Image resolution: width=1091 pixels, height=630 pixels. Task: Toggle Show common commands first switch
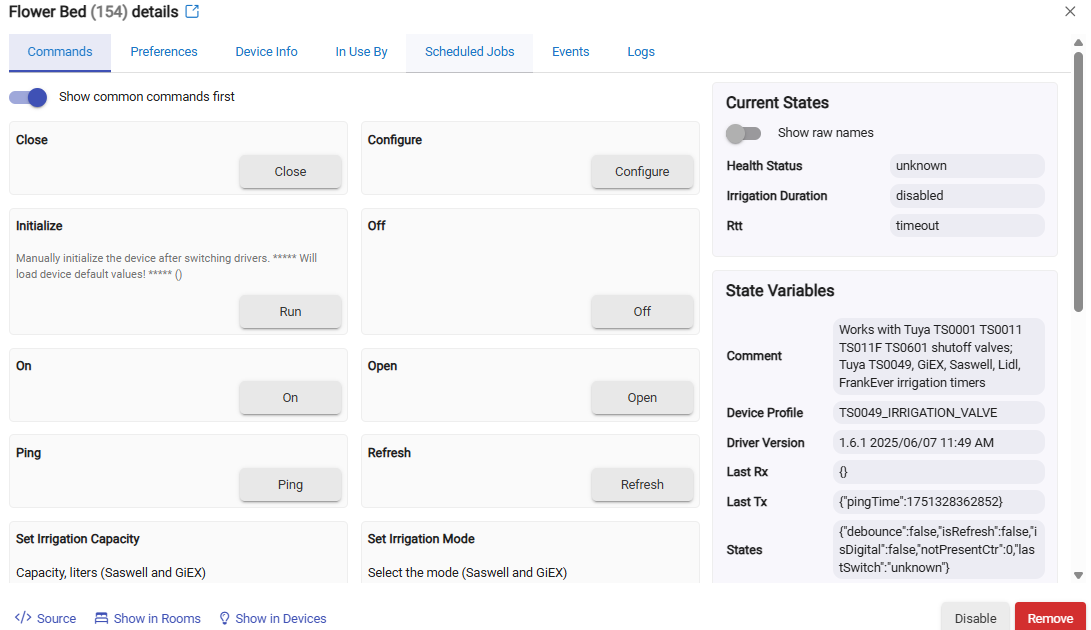pyautogui.click(x=28, y=97)
